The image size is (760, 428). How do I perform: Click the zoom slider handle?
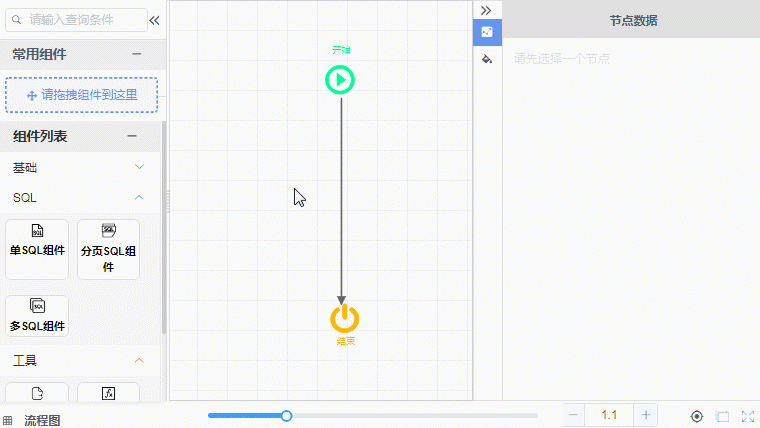pyautogui.click(x=286, y=415)
